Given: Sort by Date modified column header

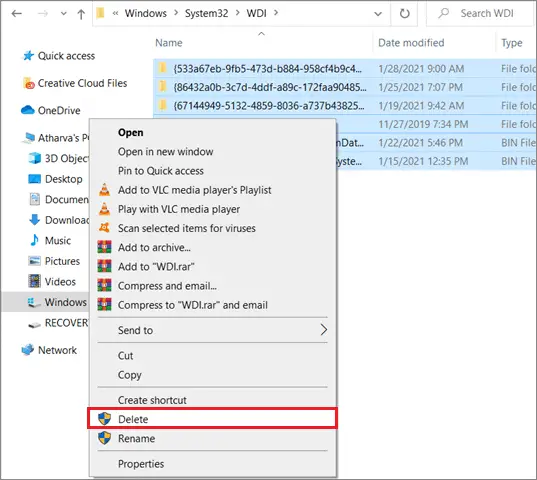Looking at the screenshot, I should point(411,43).
